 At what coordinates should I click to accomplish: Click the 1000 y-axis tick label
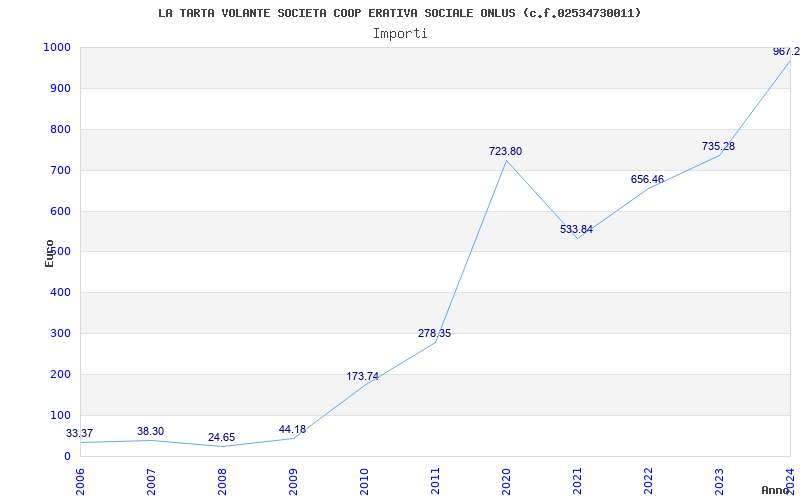pos(57,48)
